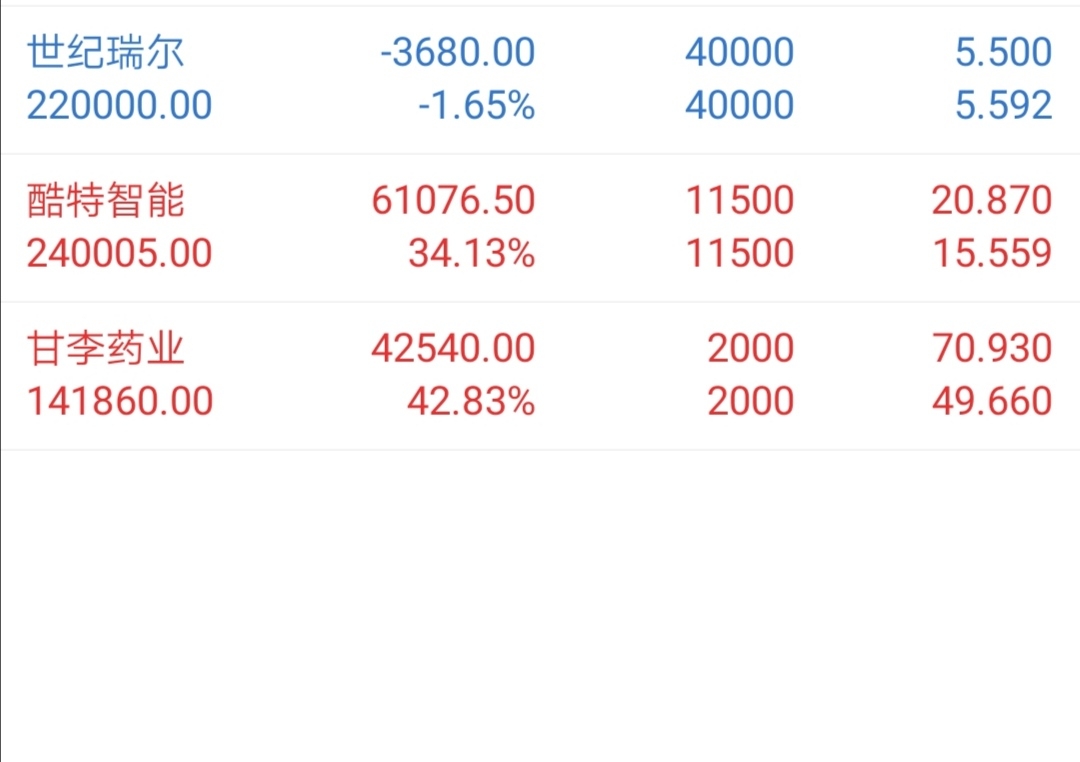Screen dimensions: 1080x762
Task: Tap the 42.83% profit percentage
Action: 471,401
